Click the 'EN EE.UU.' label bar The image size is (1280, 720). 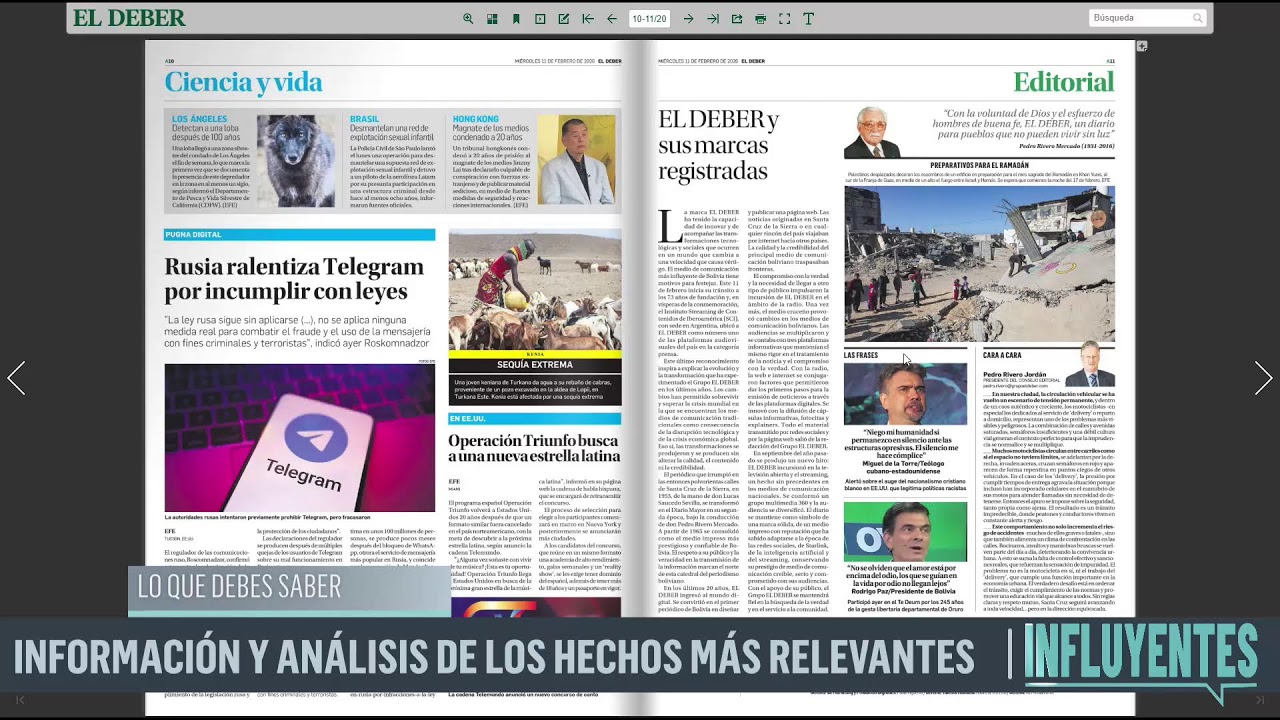pyautogui.click(x=534, y=418)
